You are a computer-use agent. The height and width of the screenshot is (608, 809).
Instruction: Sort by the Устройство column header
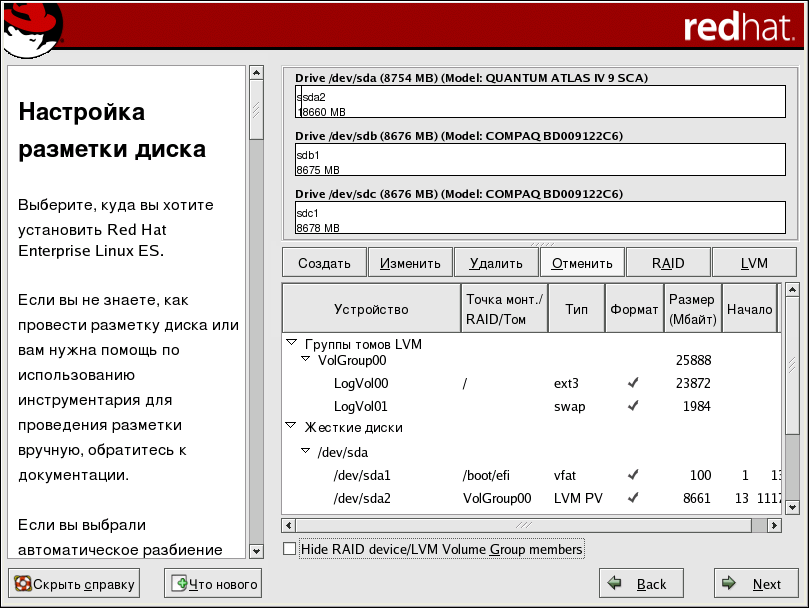[x=371, y=309]
